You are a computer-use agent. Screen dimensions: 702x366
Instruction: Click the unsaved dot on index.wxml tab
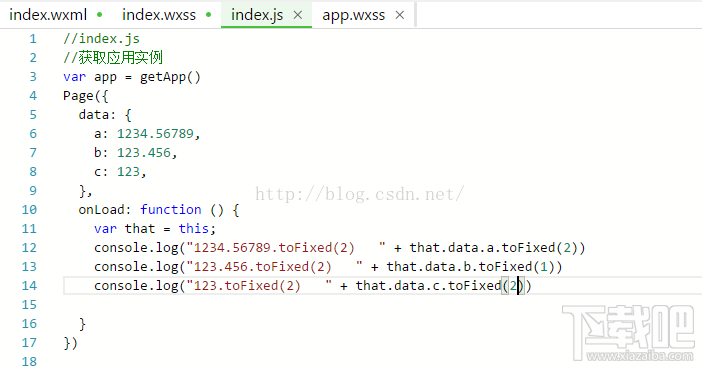[x=99, y=15]
